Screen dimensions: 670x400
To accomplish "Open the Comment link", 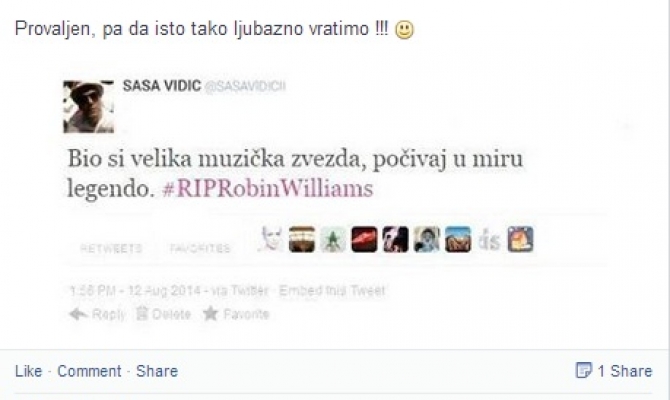I will pos(89,371).
